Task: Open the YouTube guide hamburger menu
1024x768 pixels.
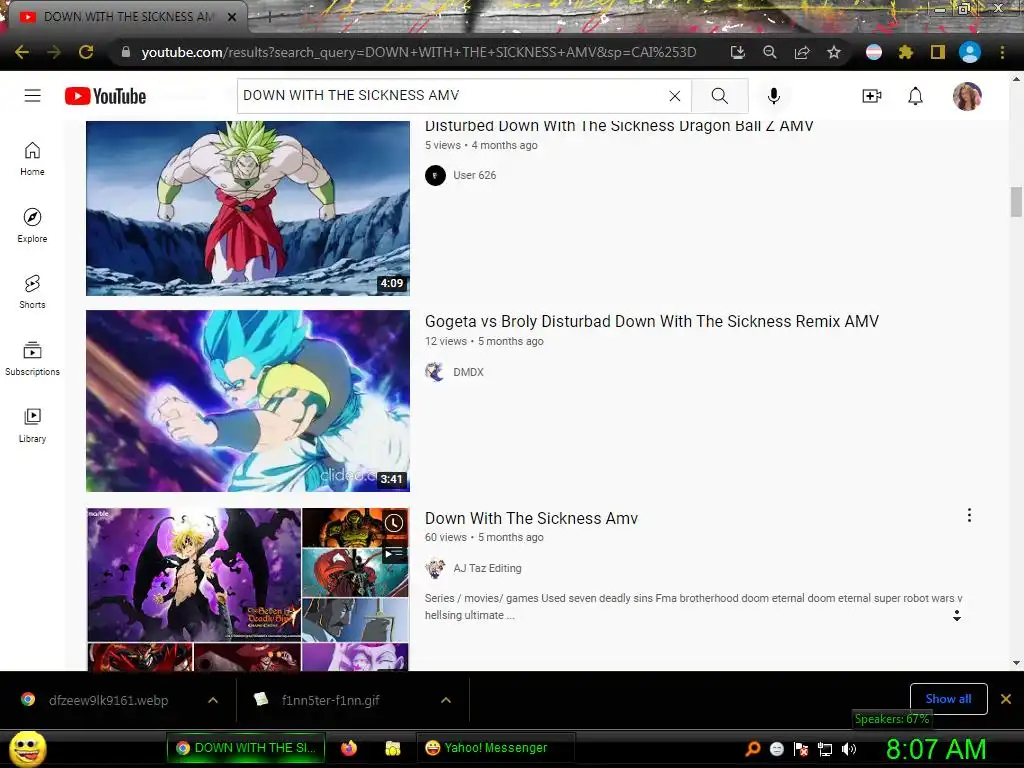Action: pyautogui.click(x=33, y=96)
